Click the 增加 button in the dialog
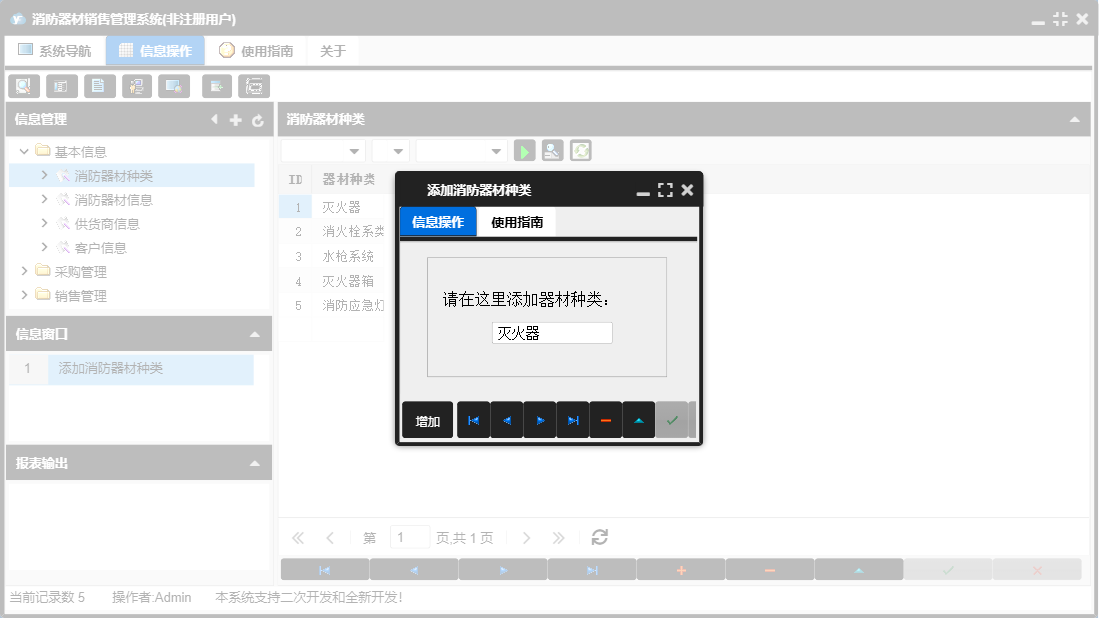 427,420
